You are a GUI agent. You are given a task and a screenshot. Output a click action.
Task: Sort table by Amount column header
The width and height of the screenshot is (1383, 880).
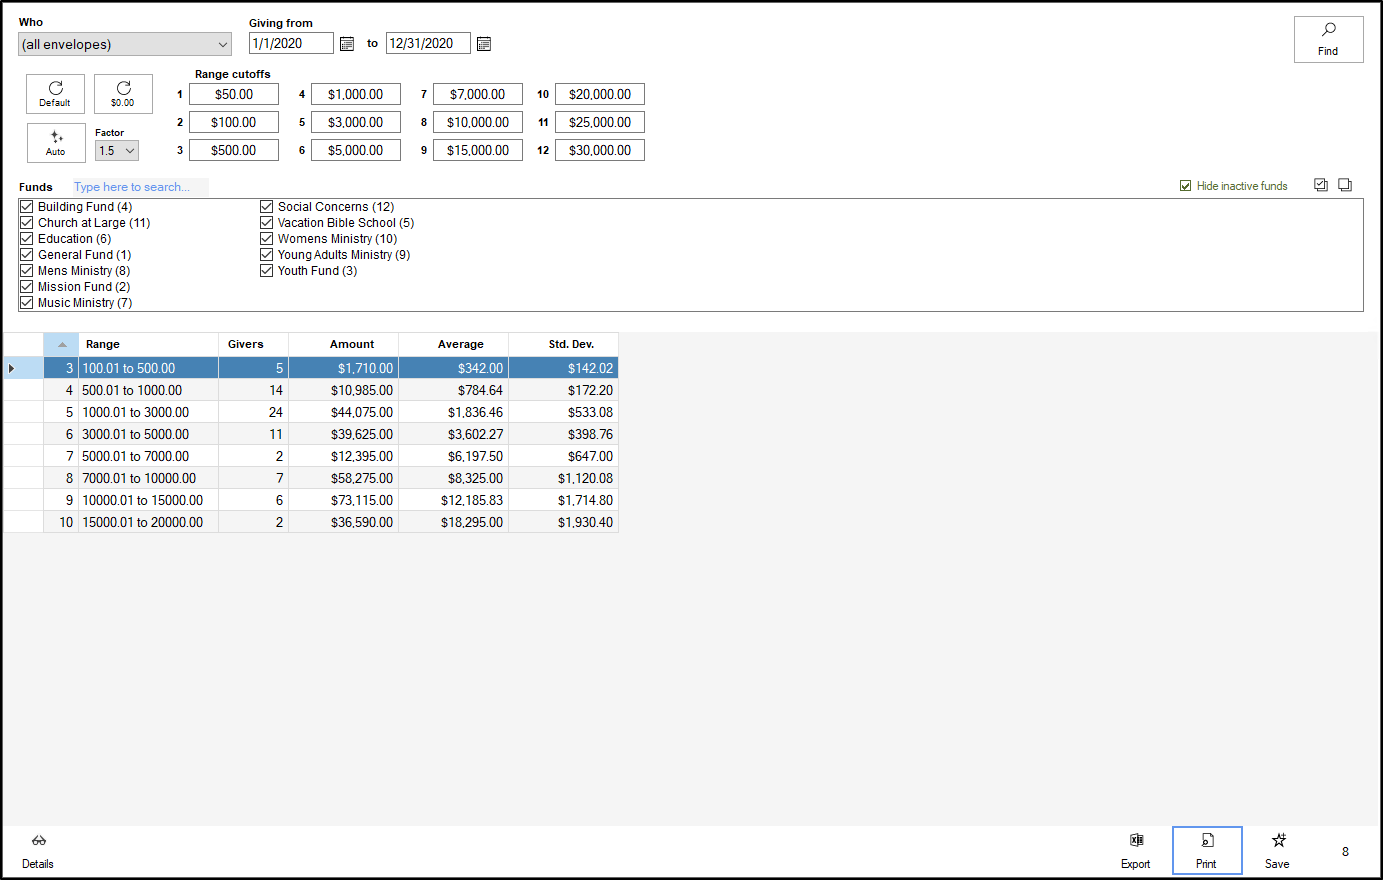[344, 344]
